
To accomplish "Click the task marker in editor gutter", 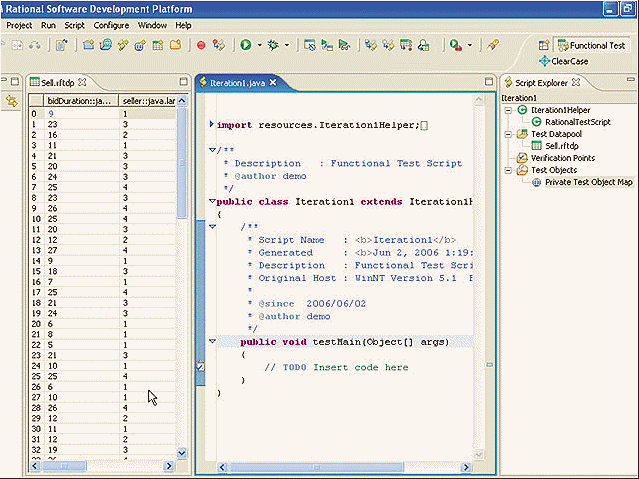I will click(x=200, y=366).
